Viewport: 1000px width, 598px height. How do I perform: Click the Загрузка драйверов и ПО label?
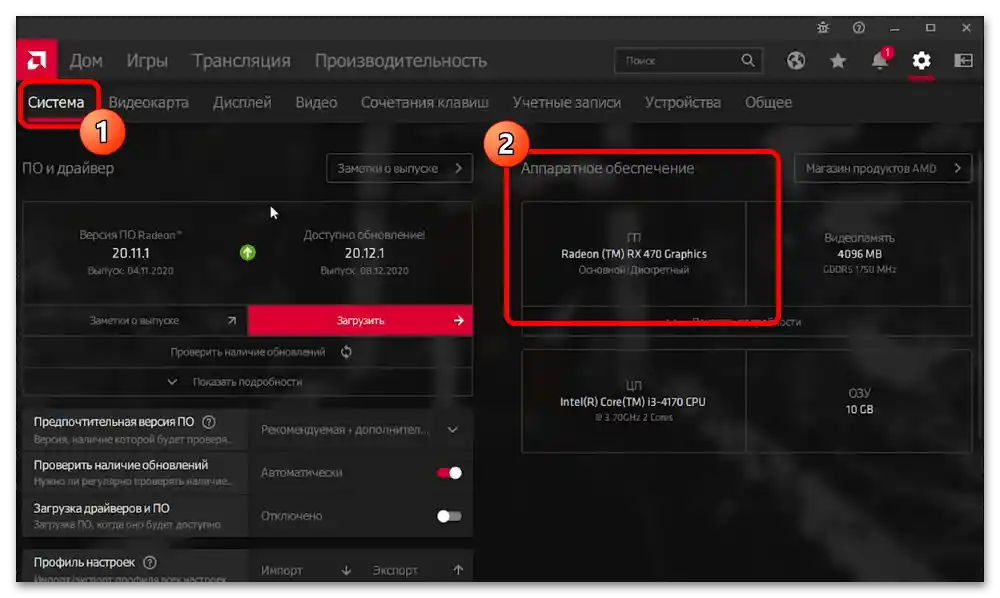coord(101,508)
